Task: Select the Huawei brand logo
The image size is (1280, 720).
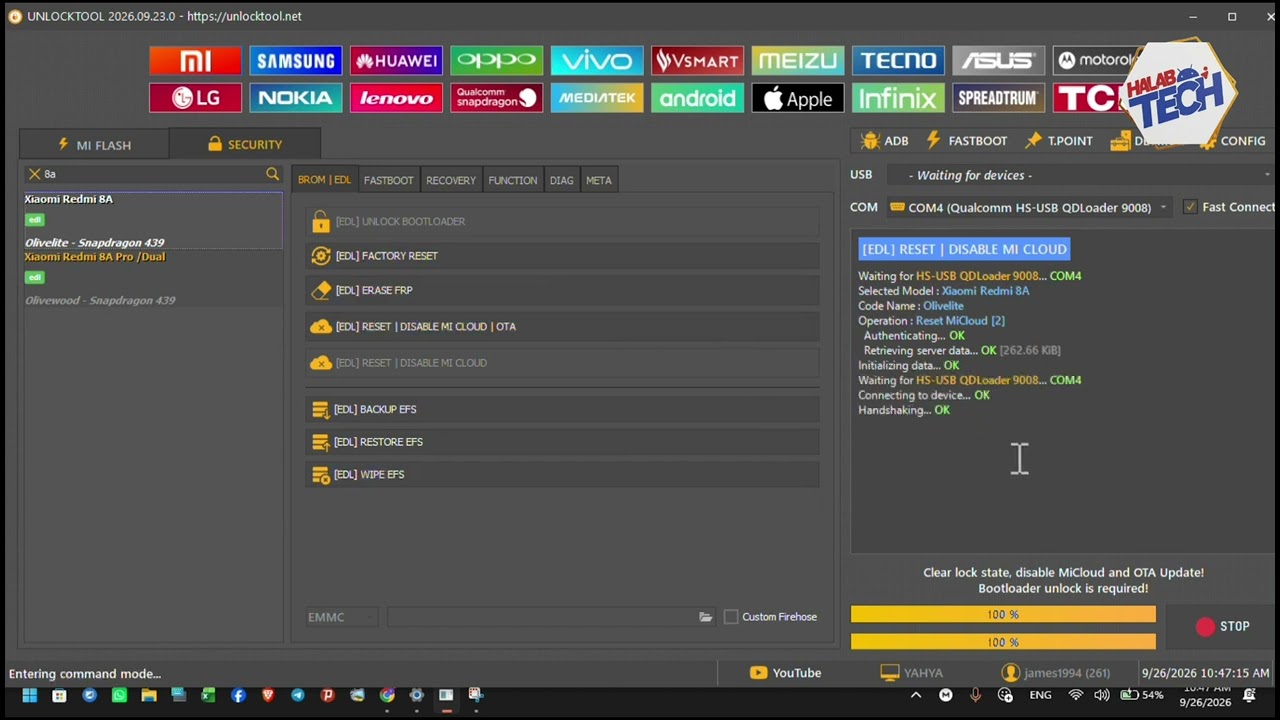Action: [396, 61]
